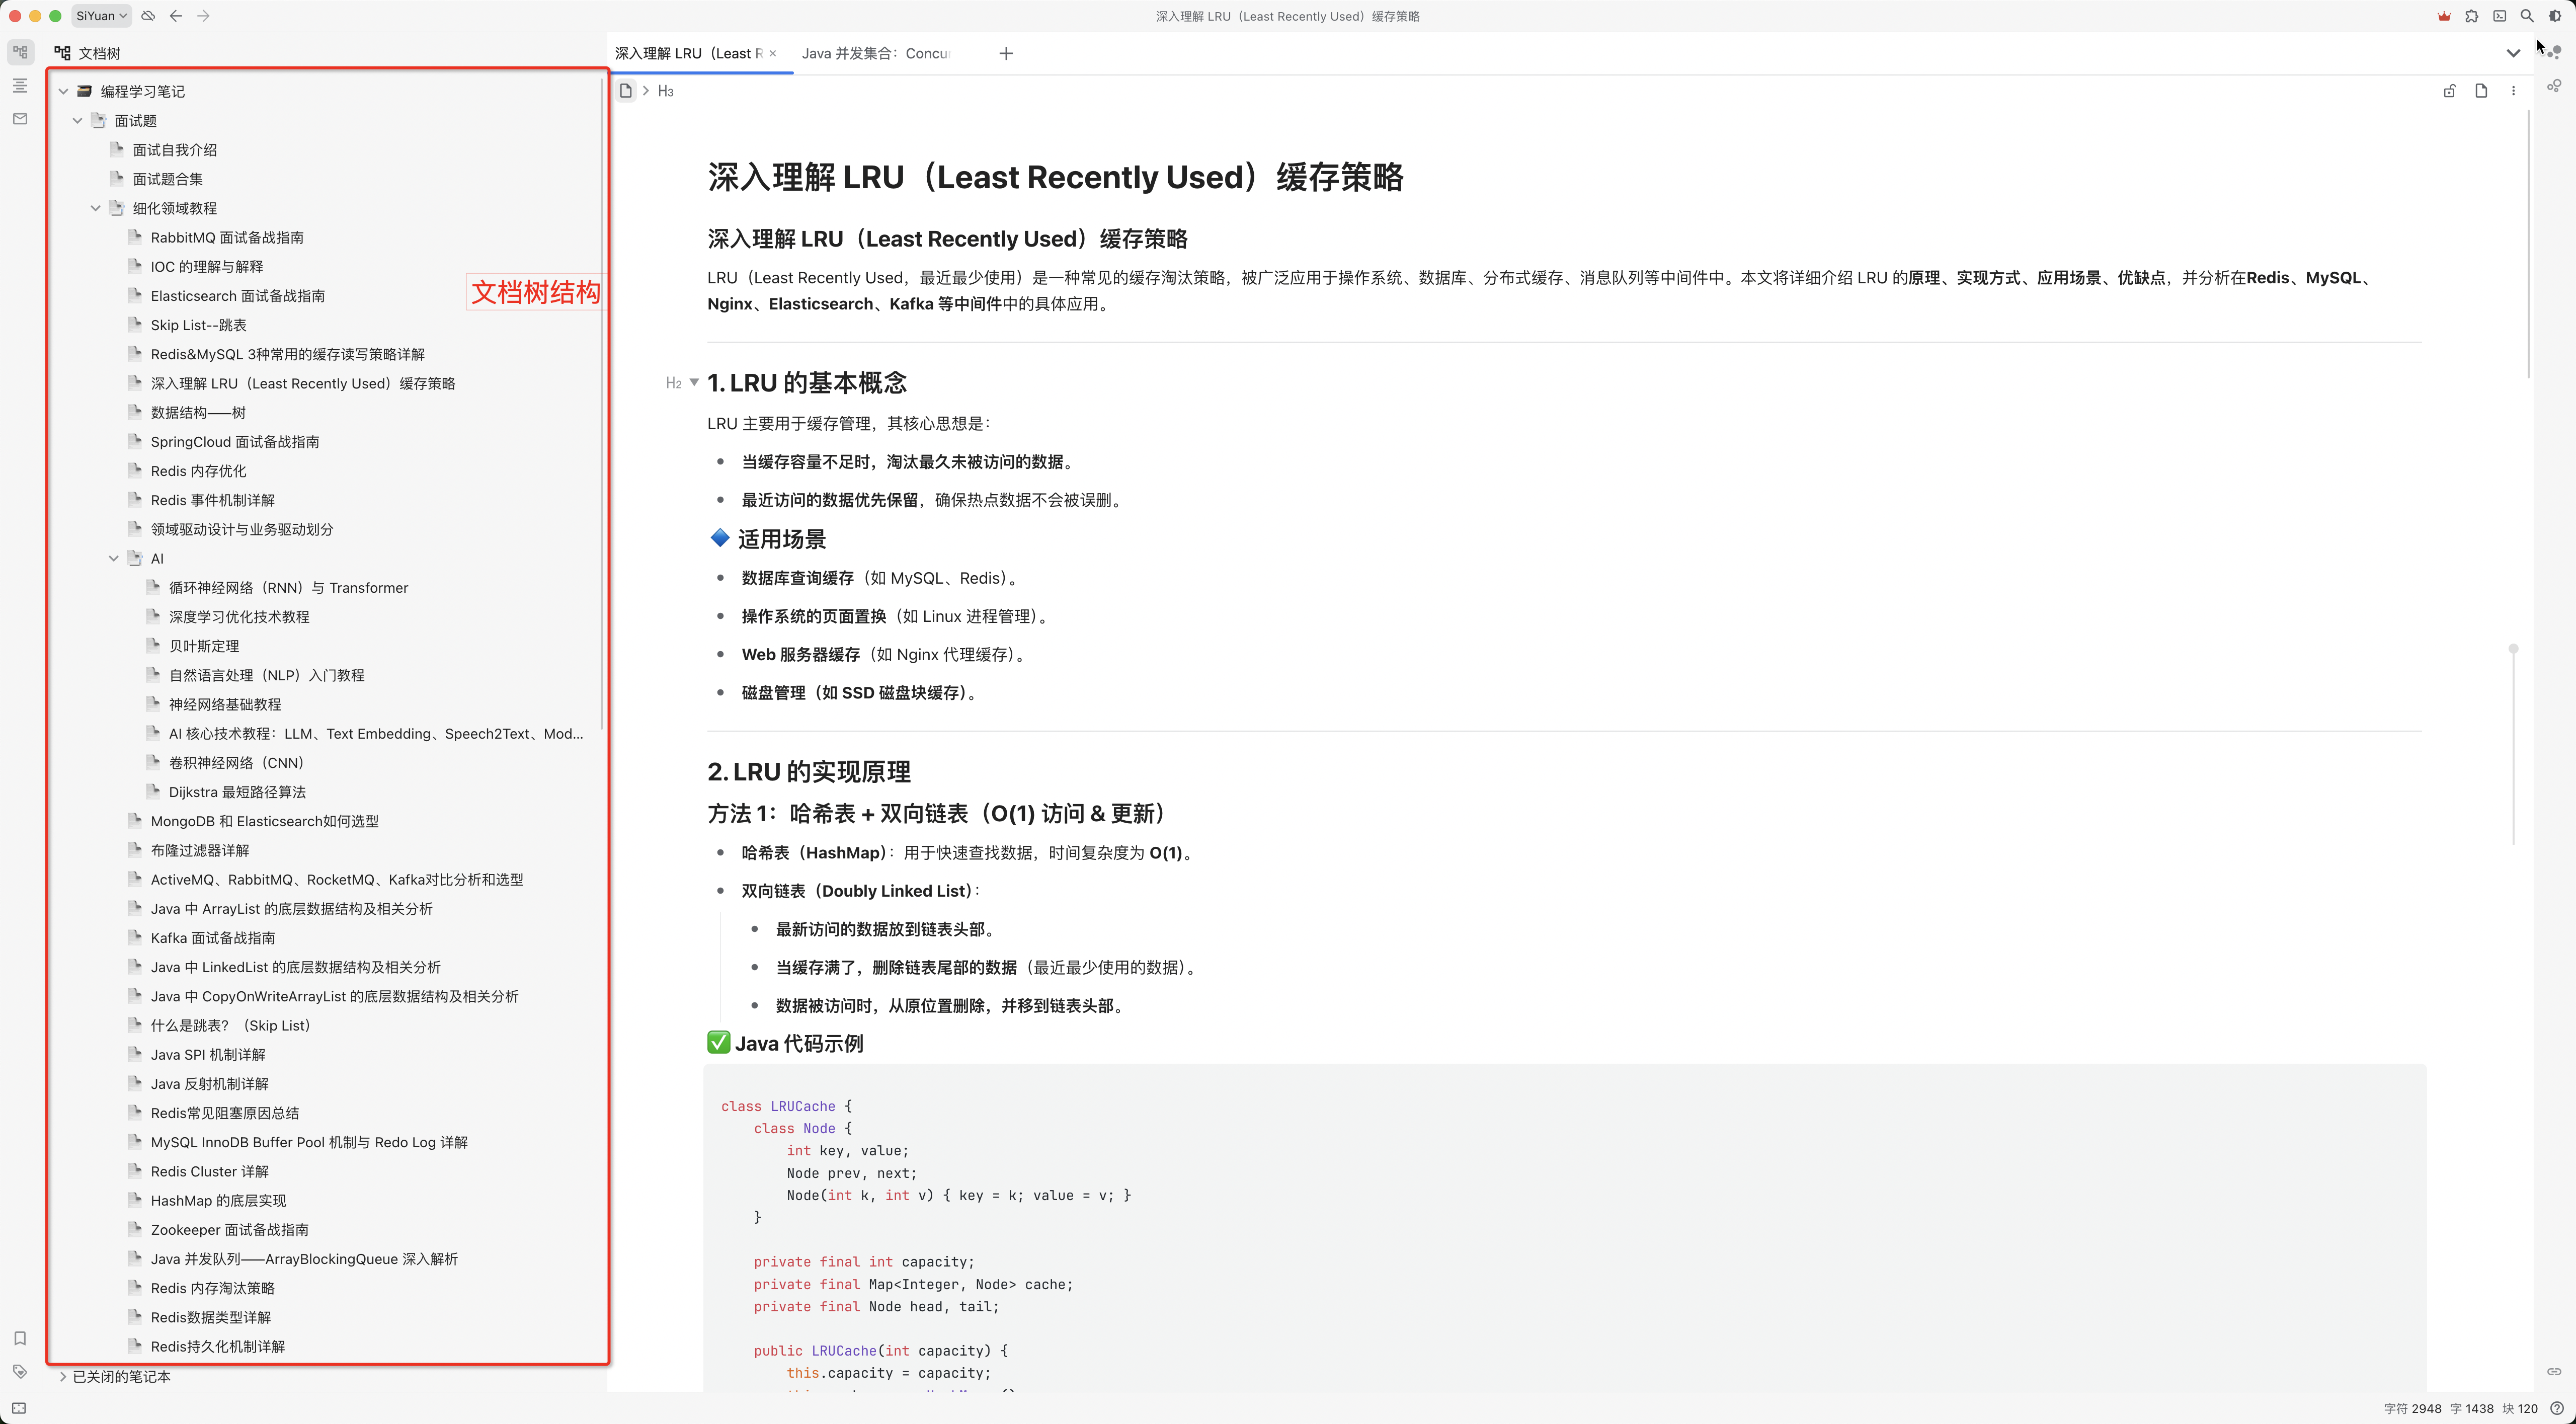The width and height of the screenshot is (2576, 1424).
Task: Toggle the file tree dock icon
Action: (x=20, y=52)
